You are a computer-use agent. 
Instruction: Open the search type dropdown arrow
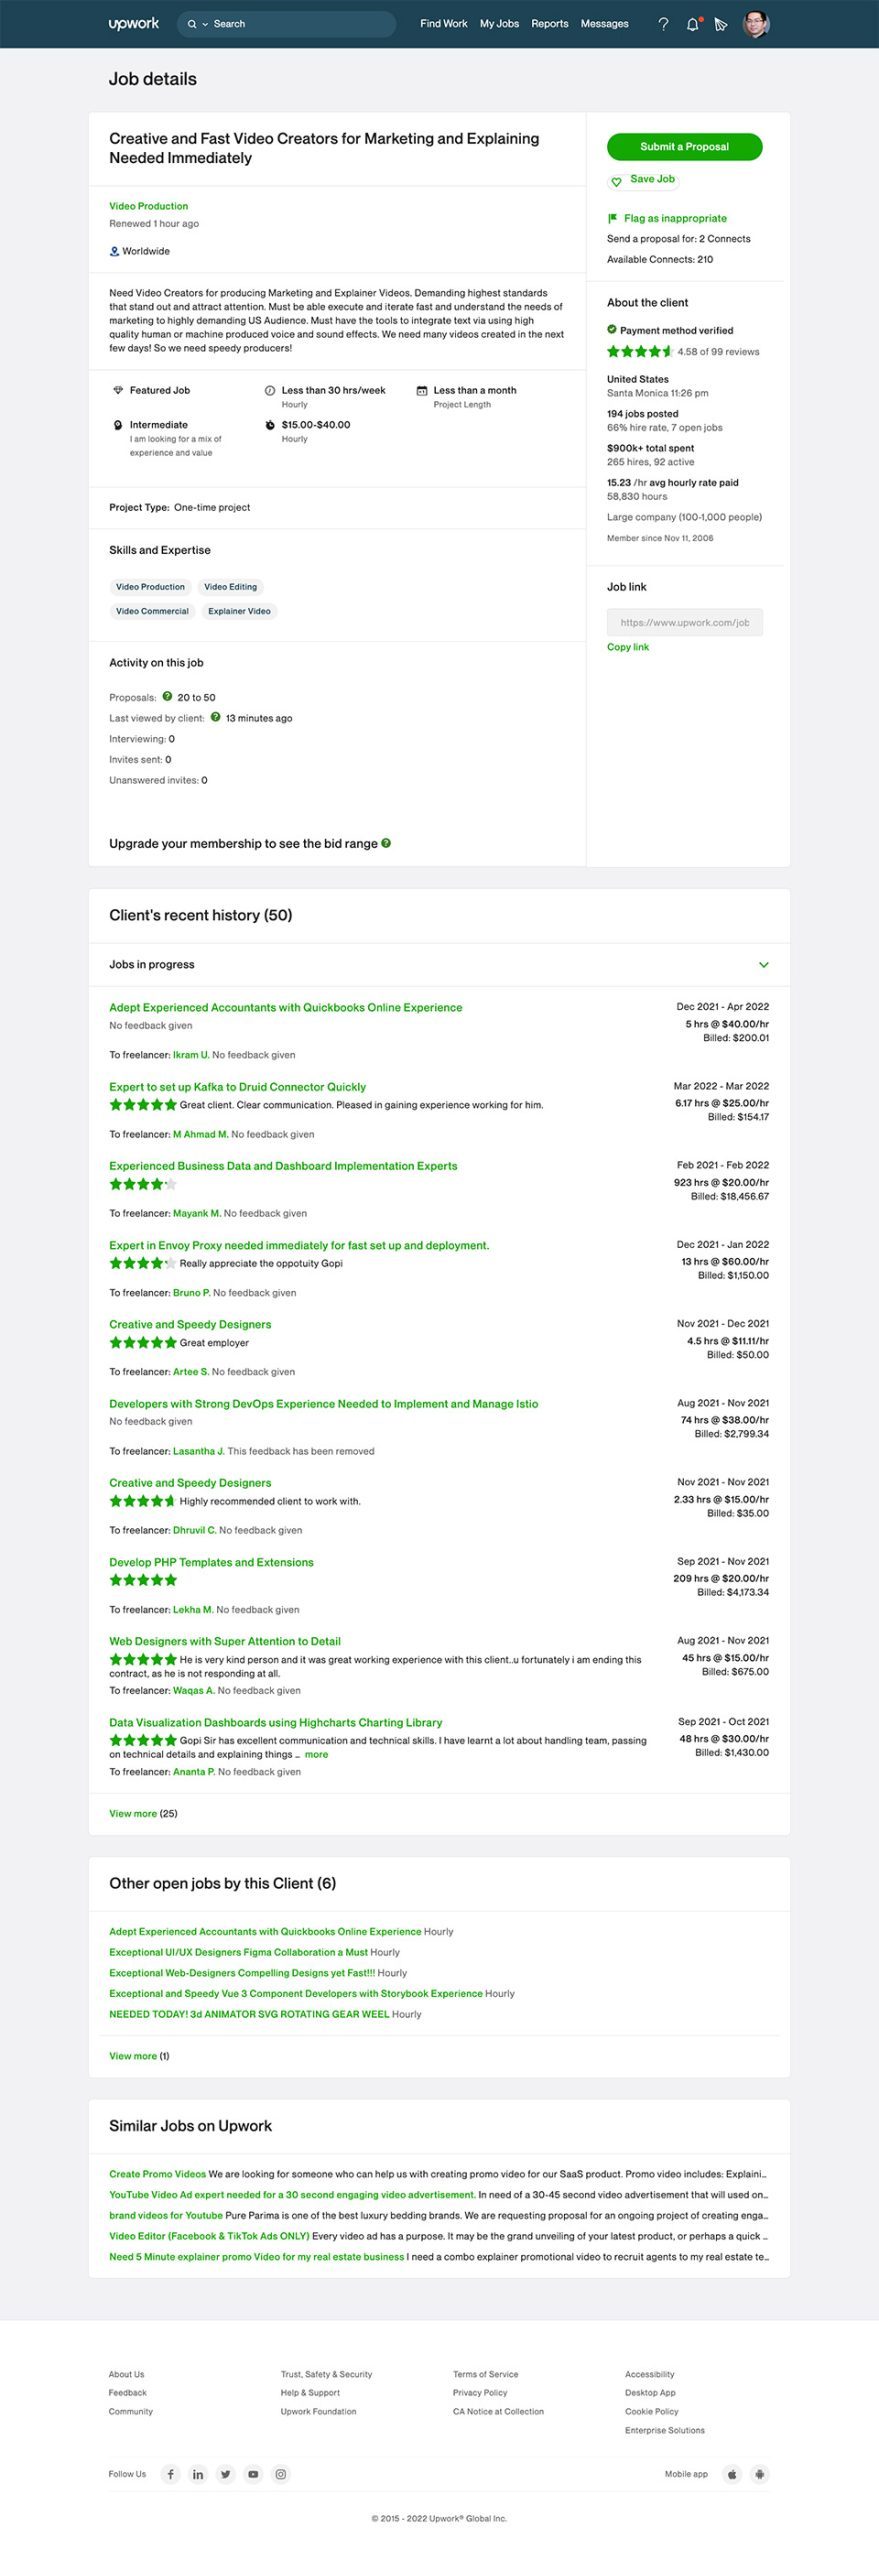pos(205,24)
